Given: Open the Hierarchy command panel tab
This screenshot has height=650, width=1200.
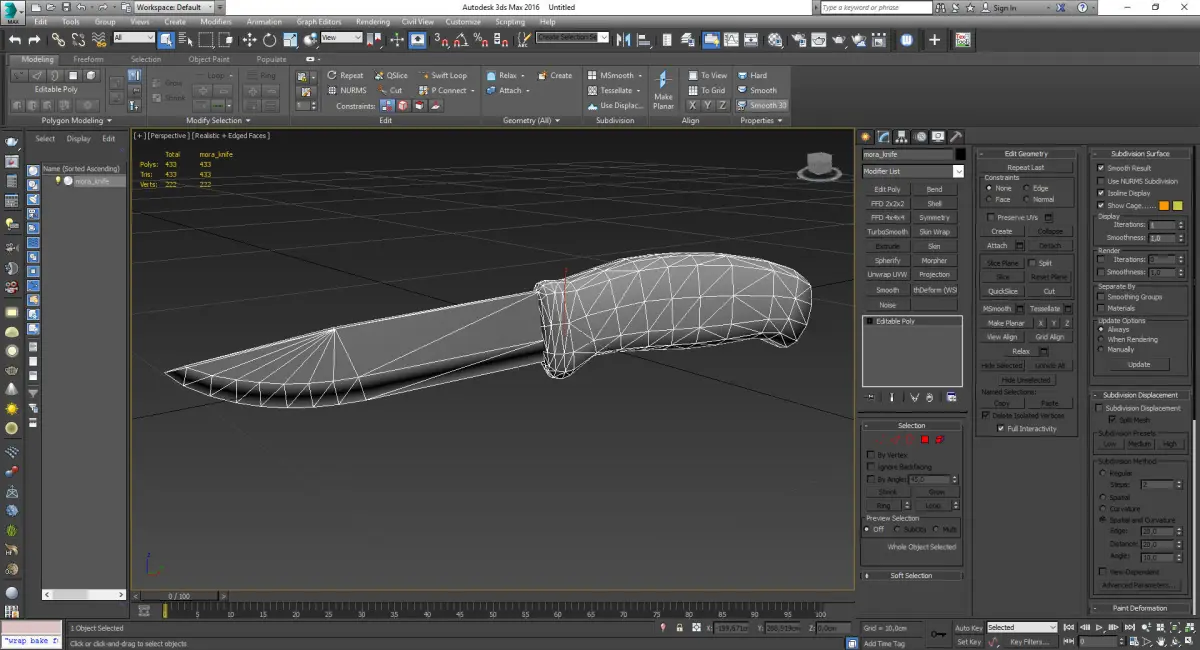Looking at the screenshot, I should coord(902,137).
